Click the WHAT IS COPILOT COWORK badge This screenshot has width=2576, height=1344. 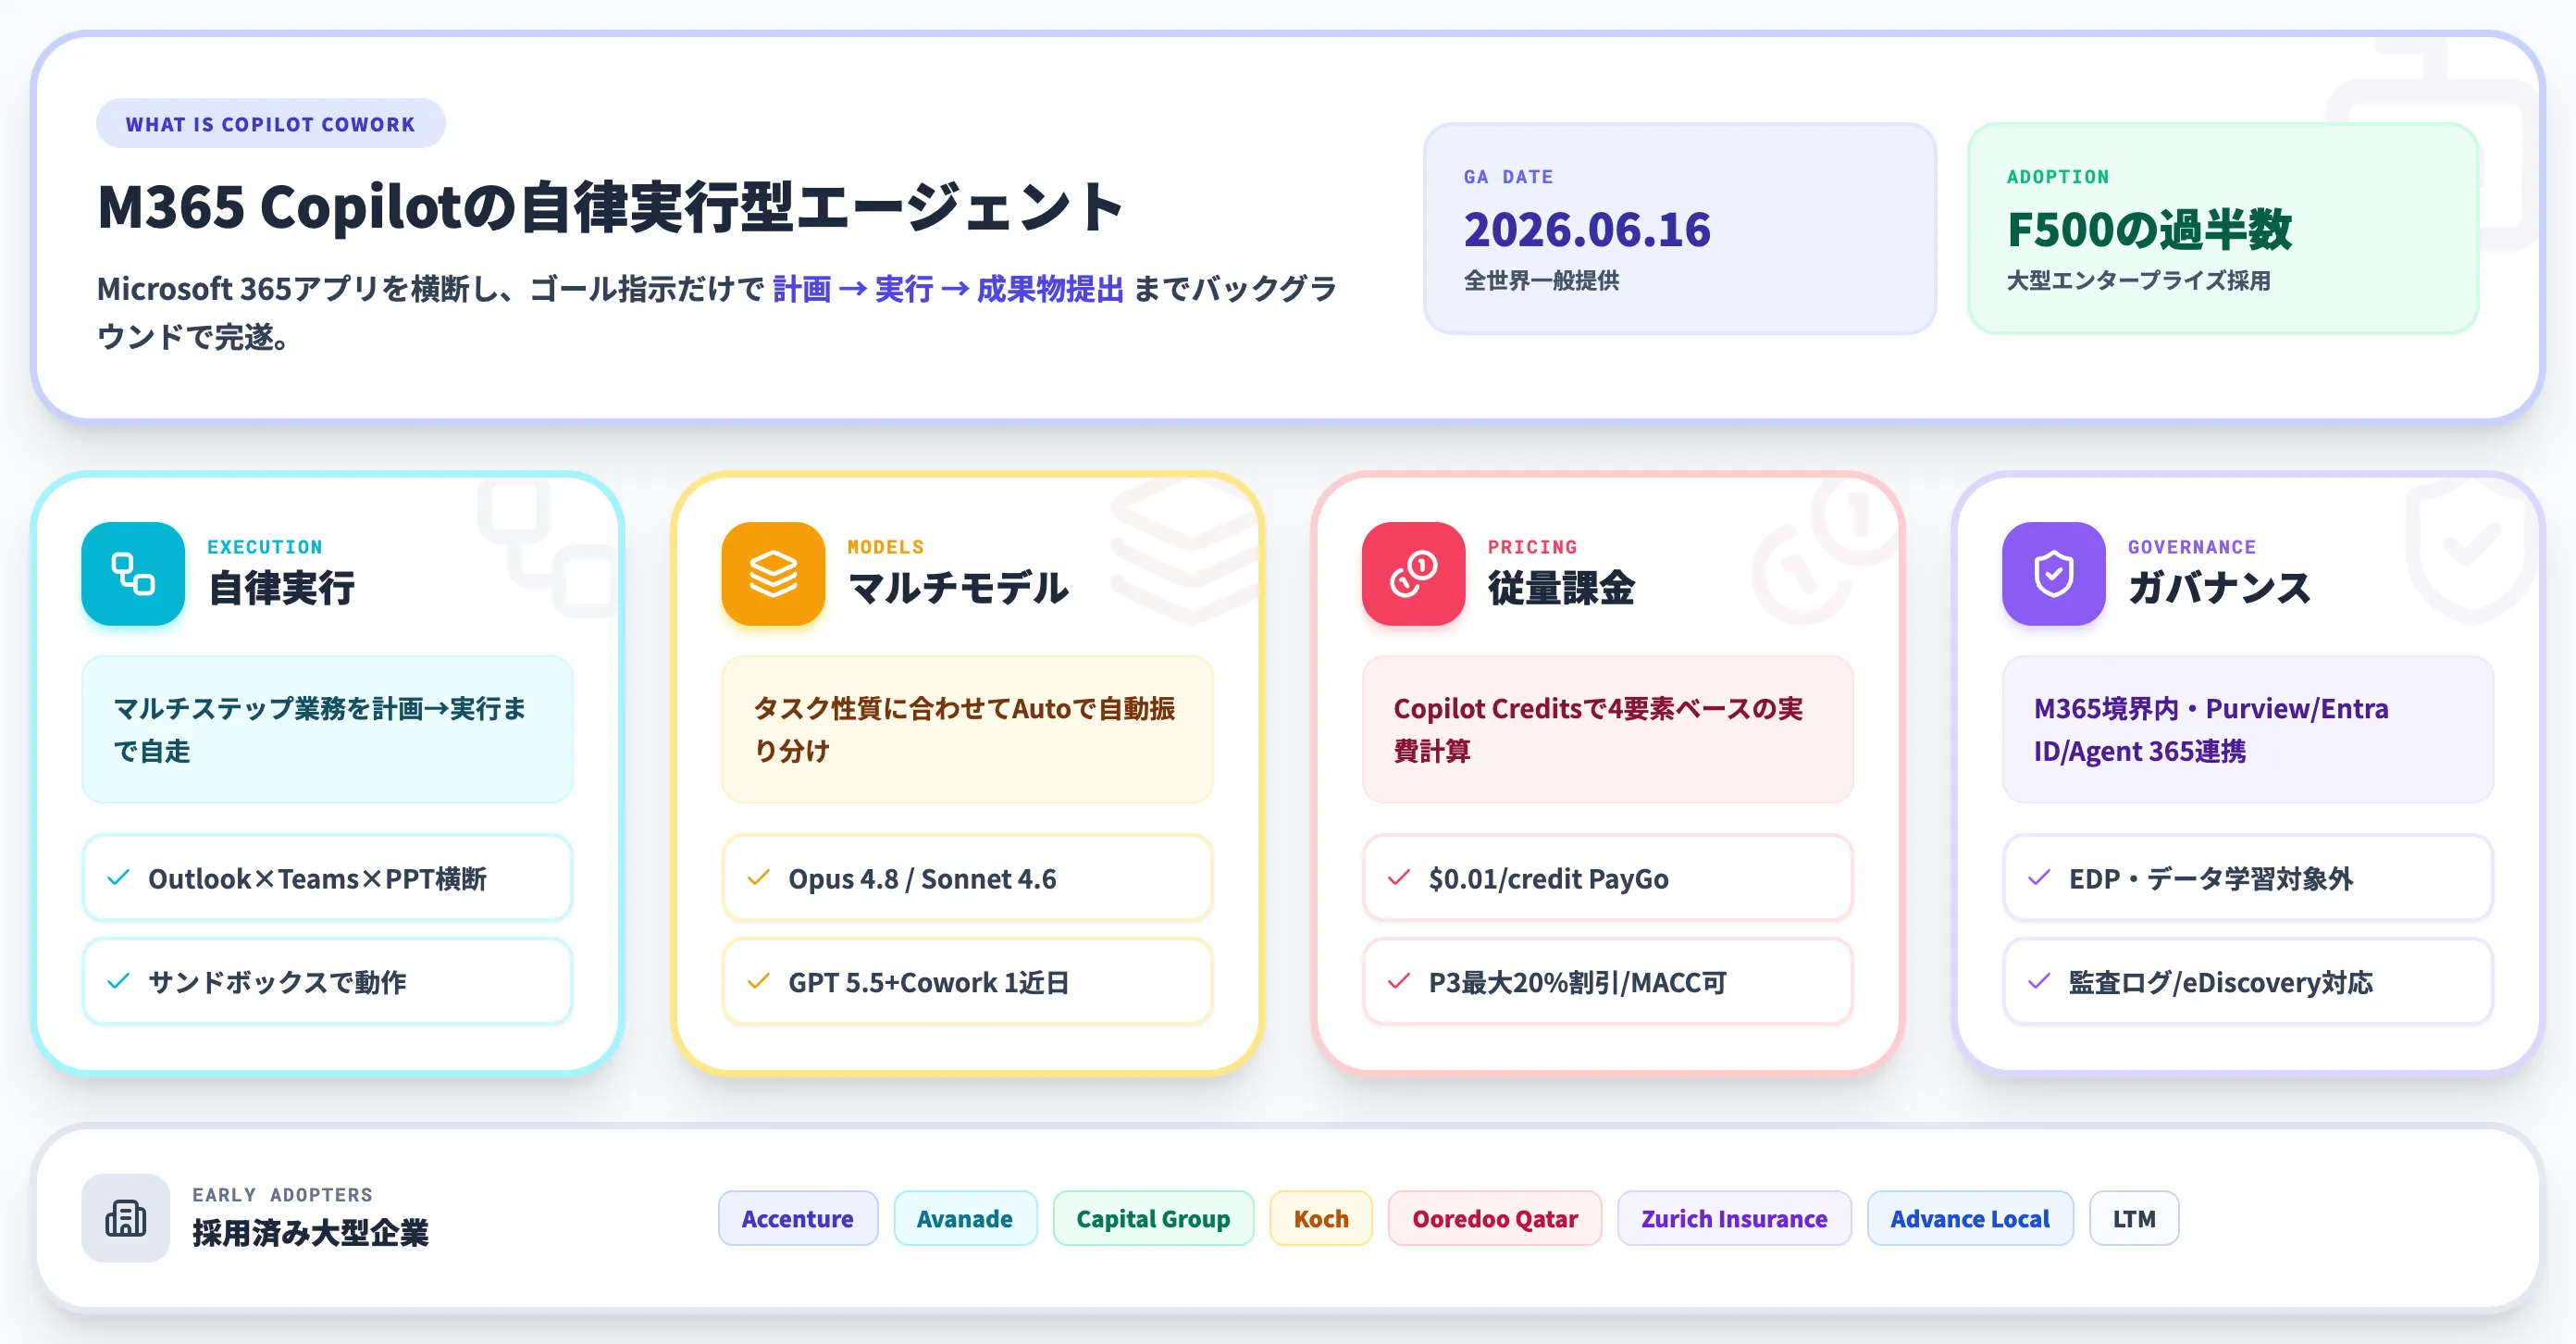[270, 124]
